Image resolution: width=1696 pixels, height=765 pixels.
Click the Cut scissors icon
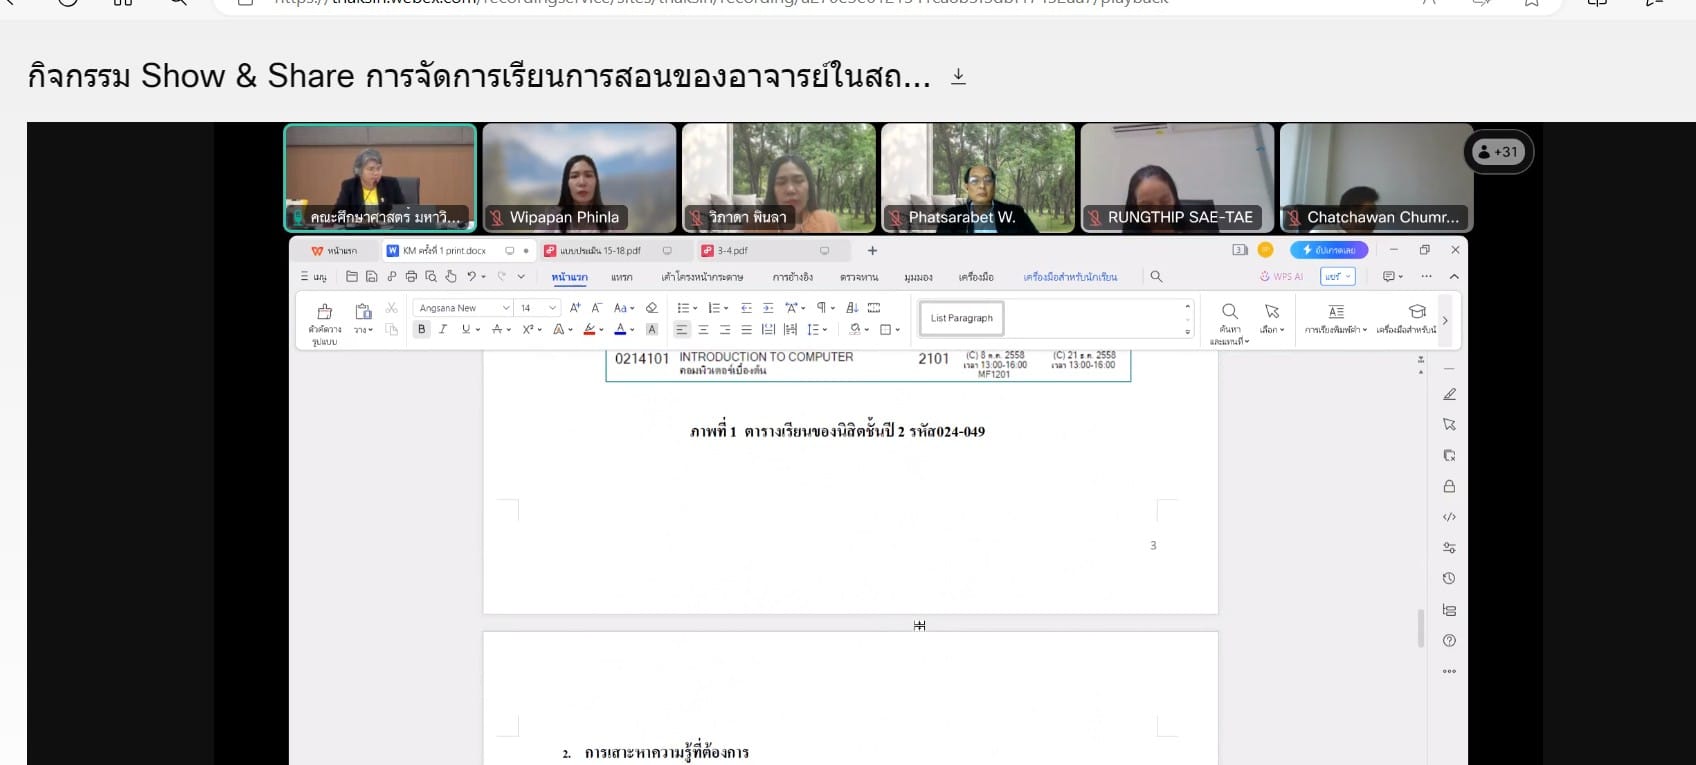392,308
